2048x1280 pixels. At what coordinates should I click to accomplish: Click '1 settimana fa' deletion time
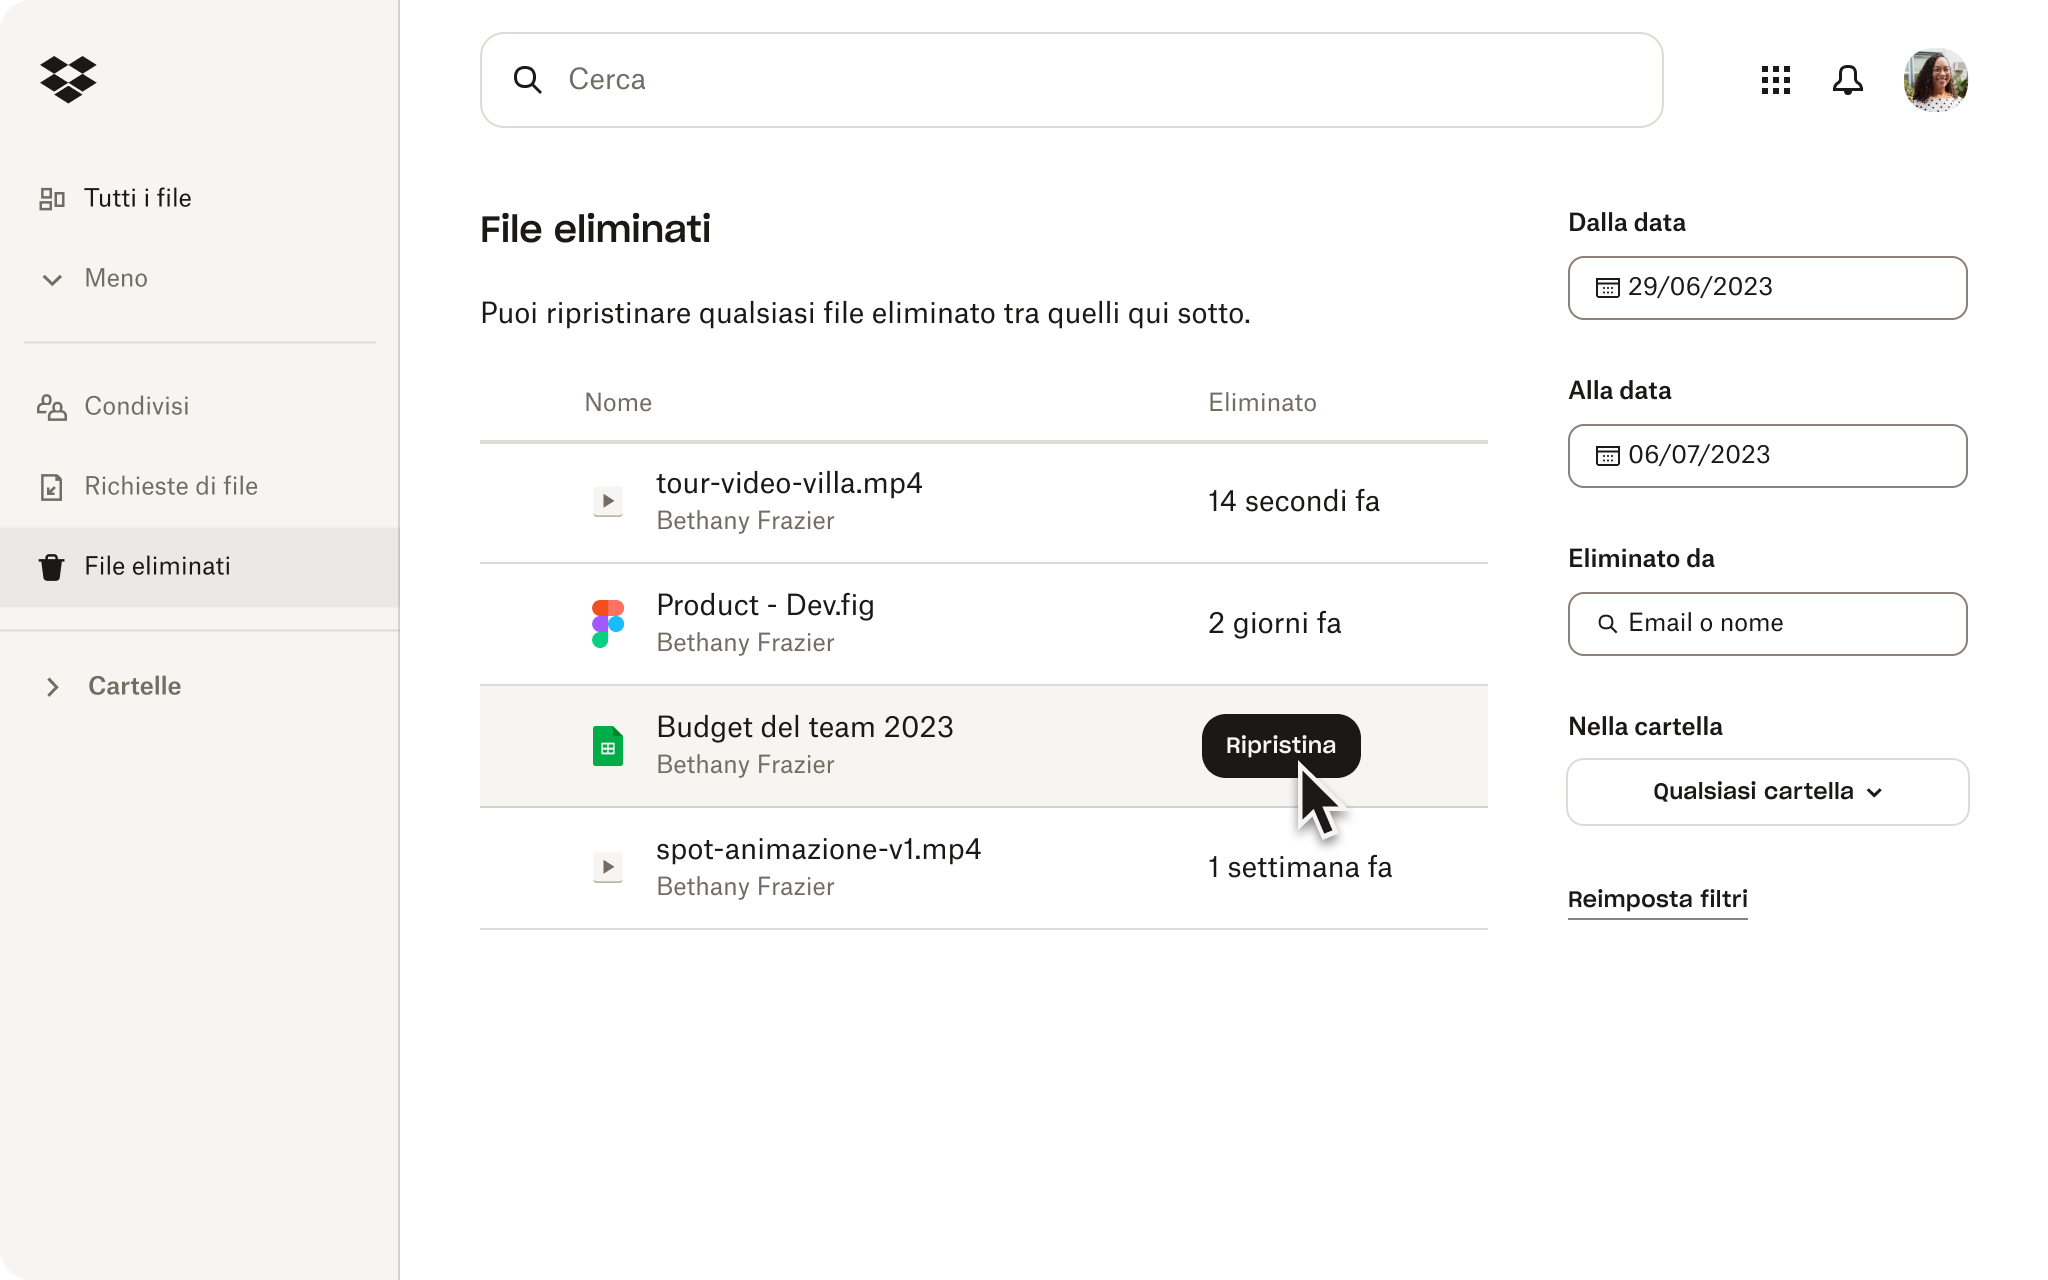click(x=1300, y=867)
